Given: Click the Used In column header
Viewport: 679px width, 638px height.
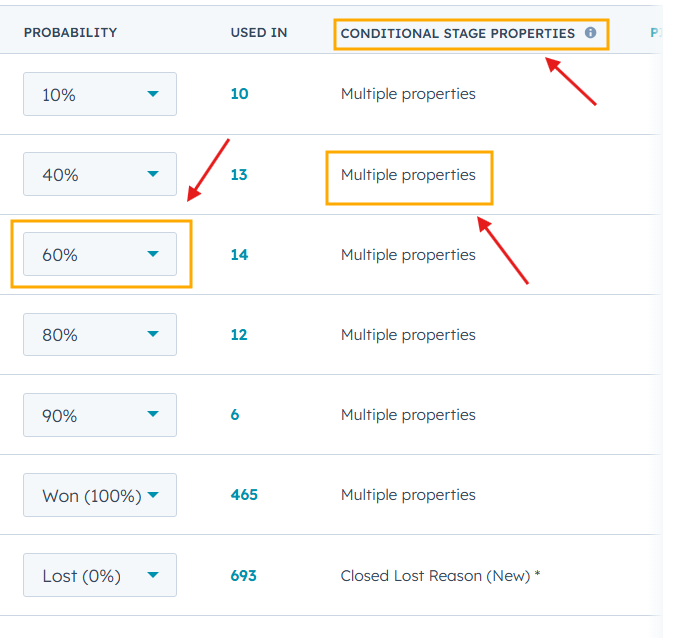Looking at the screenshot, I should 259,33.
